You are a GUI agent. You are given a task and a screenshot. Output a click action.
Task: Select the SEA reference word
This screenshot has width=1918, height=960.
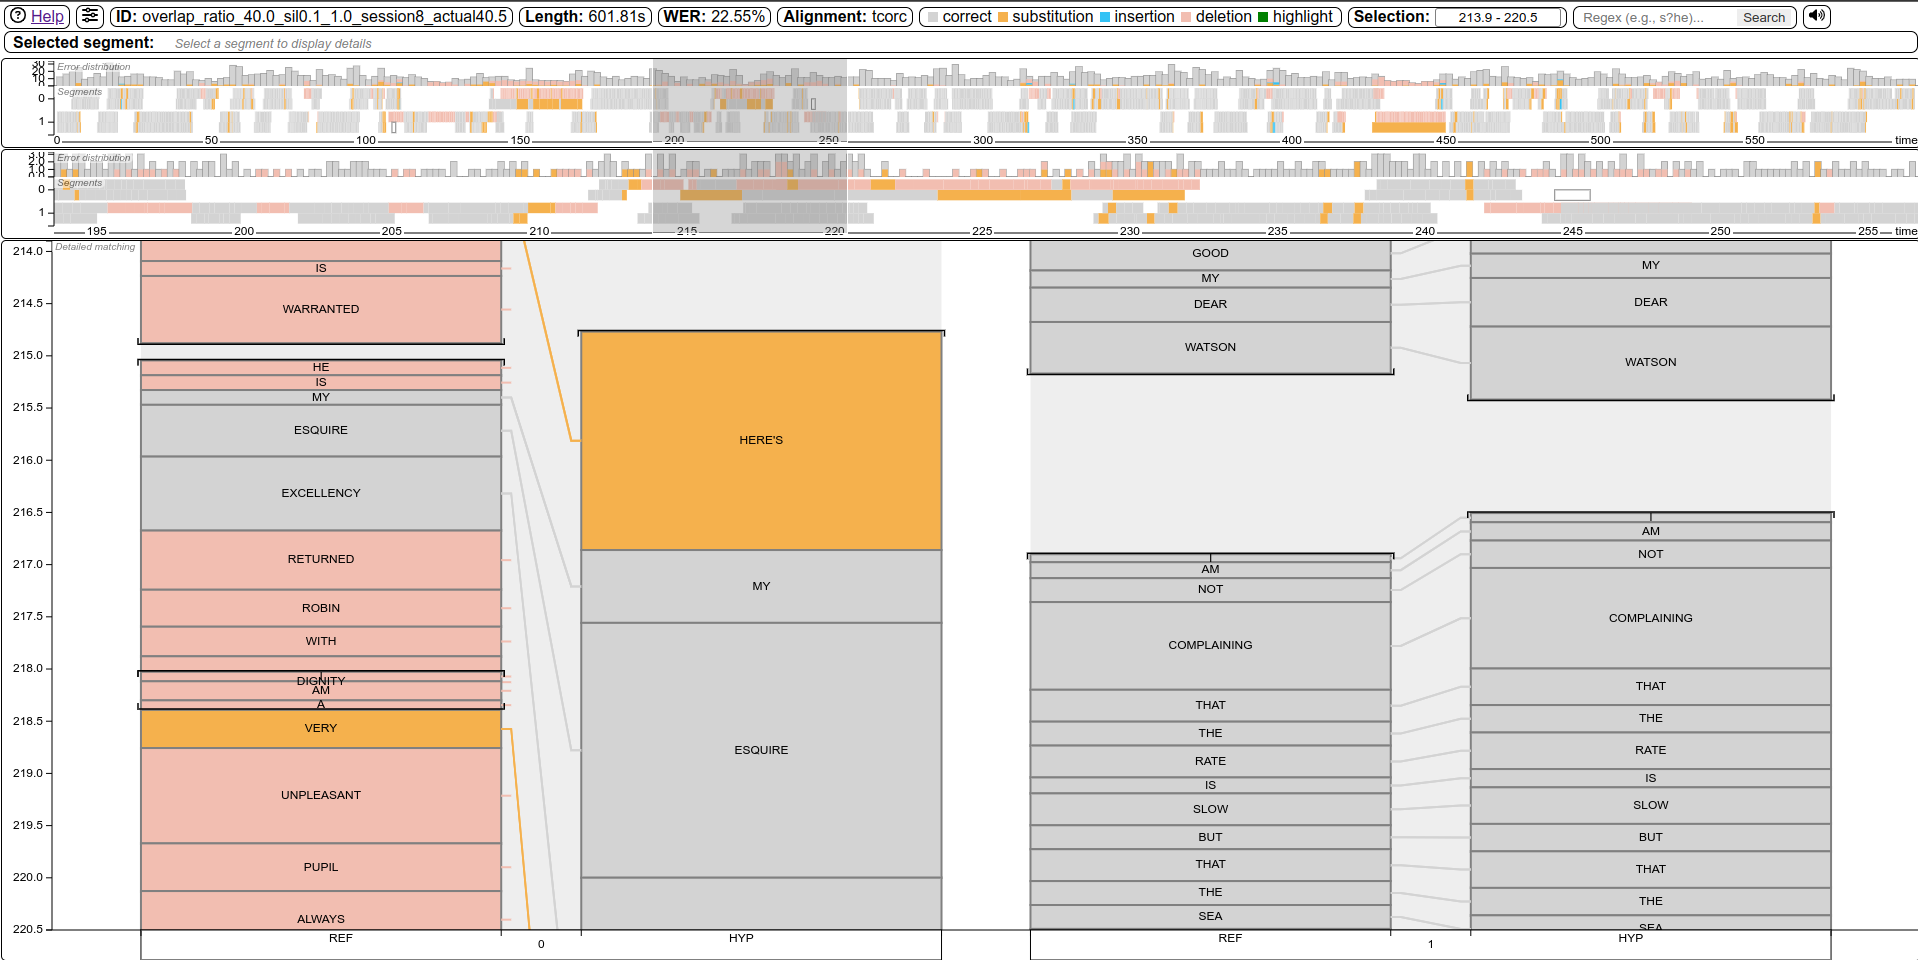pyautogui.click(x=1210, y=916)
